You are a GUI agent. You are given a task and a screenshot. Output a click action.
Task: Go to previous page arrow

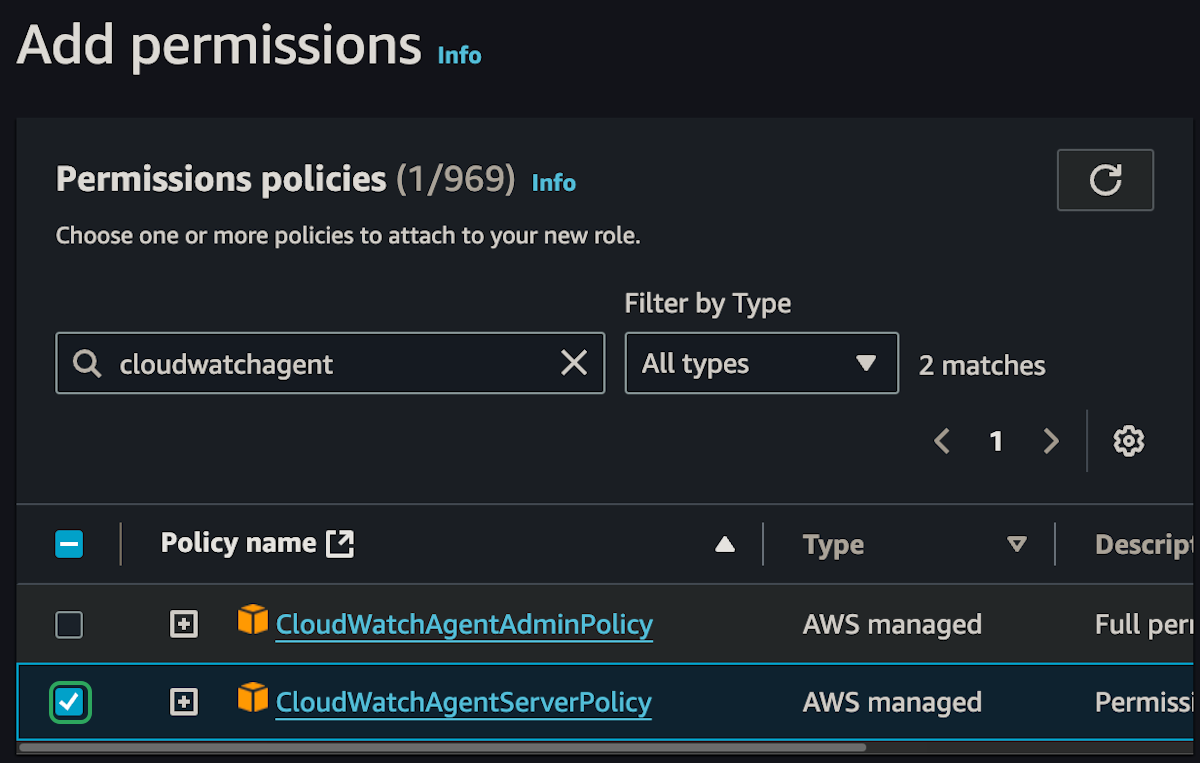(x=941, y=441)
